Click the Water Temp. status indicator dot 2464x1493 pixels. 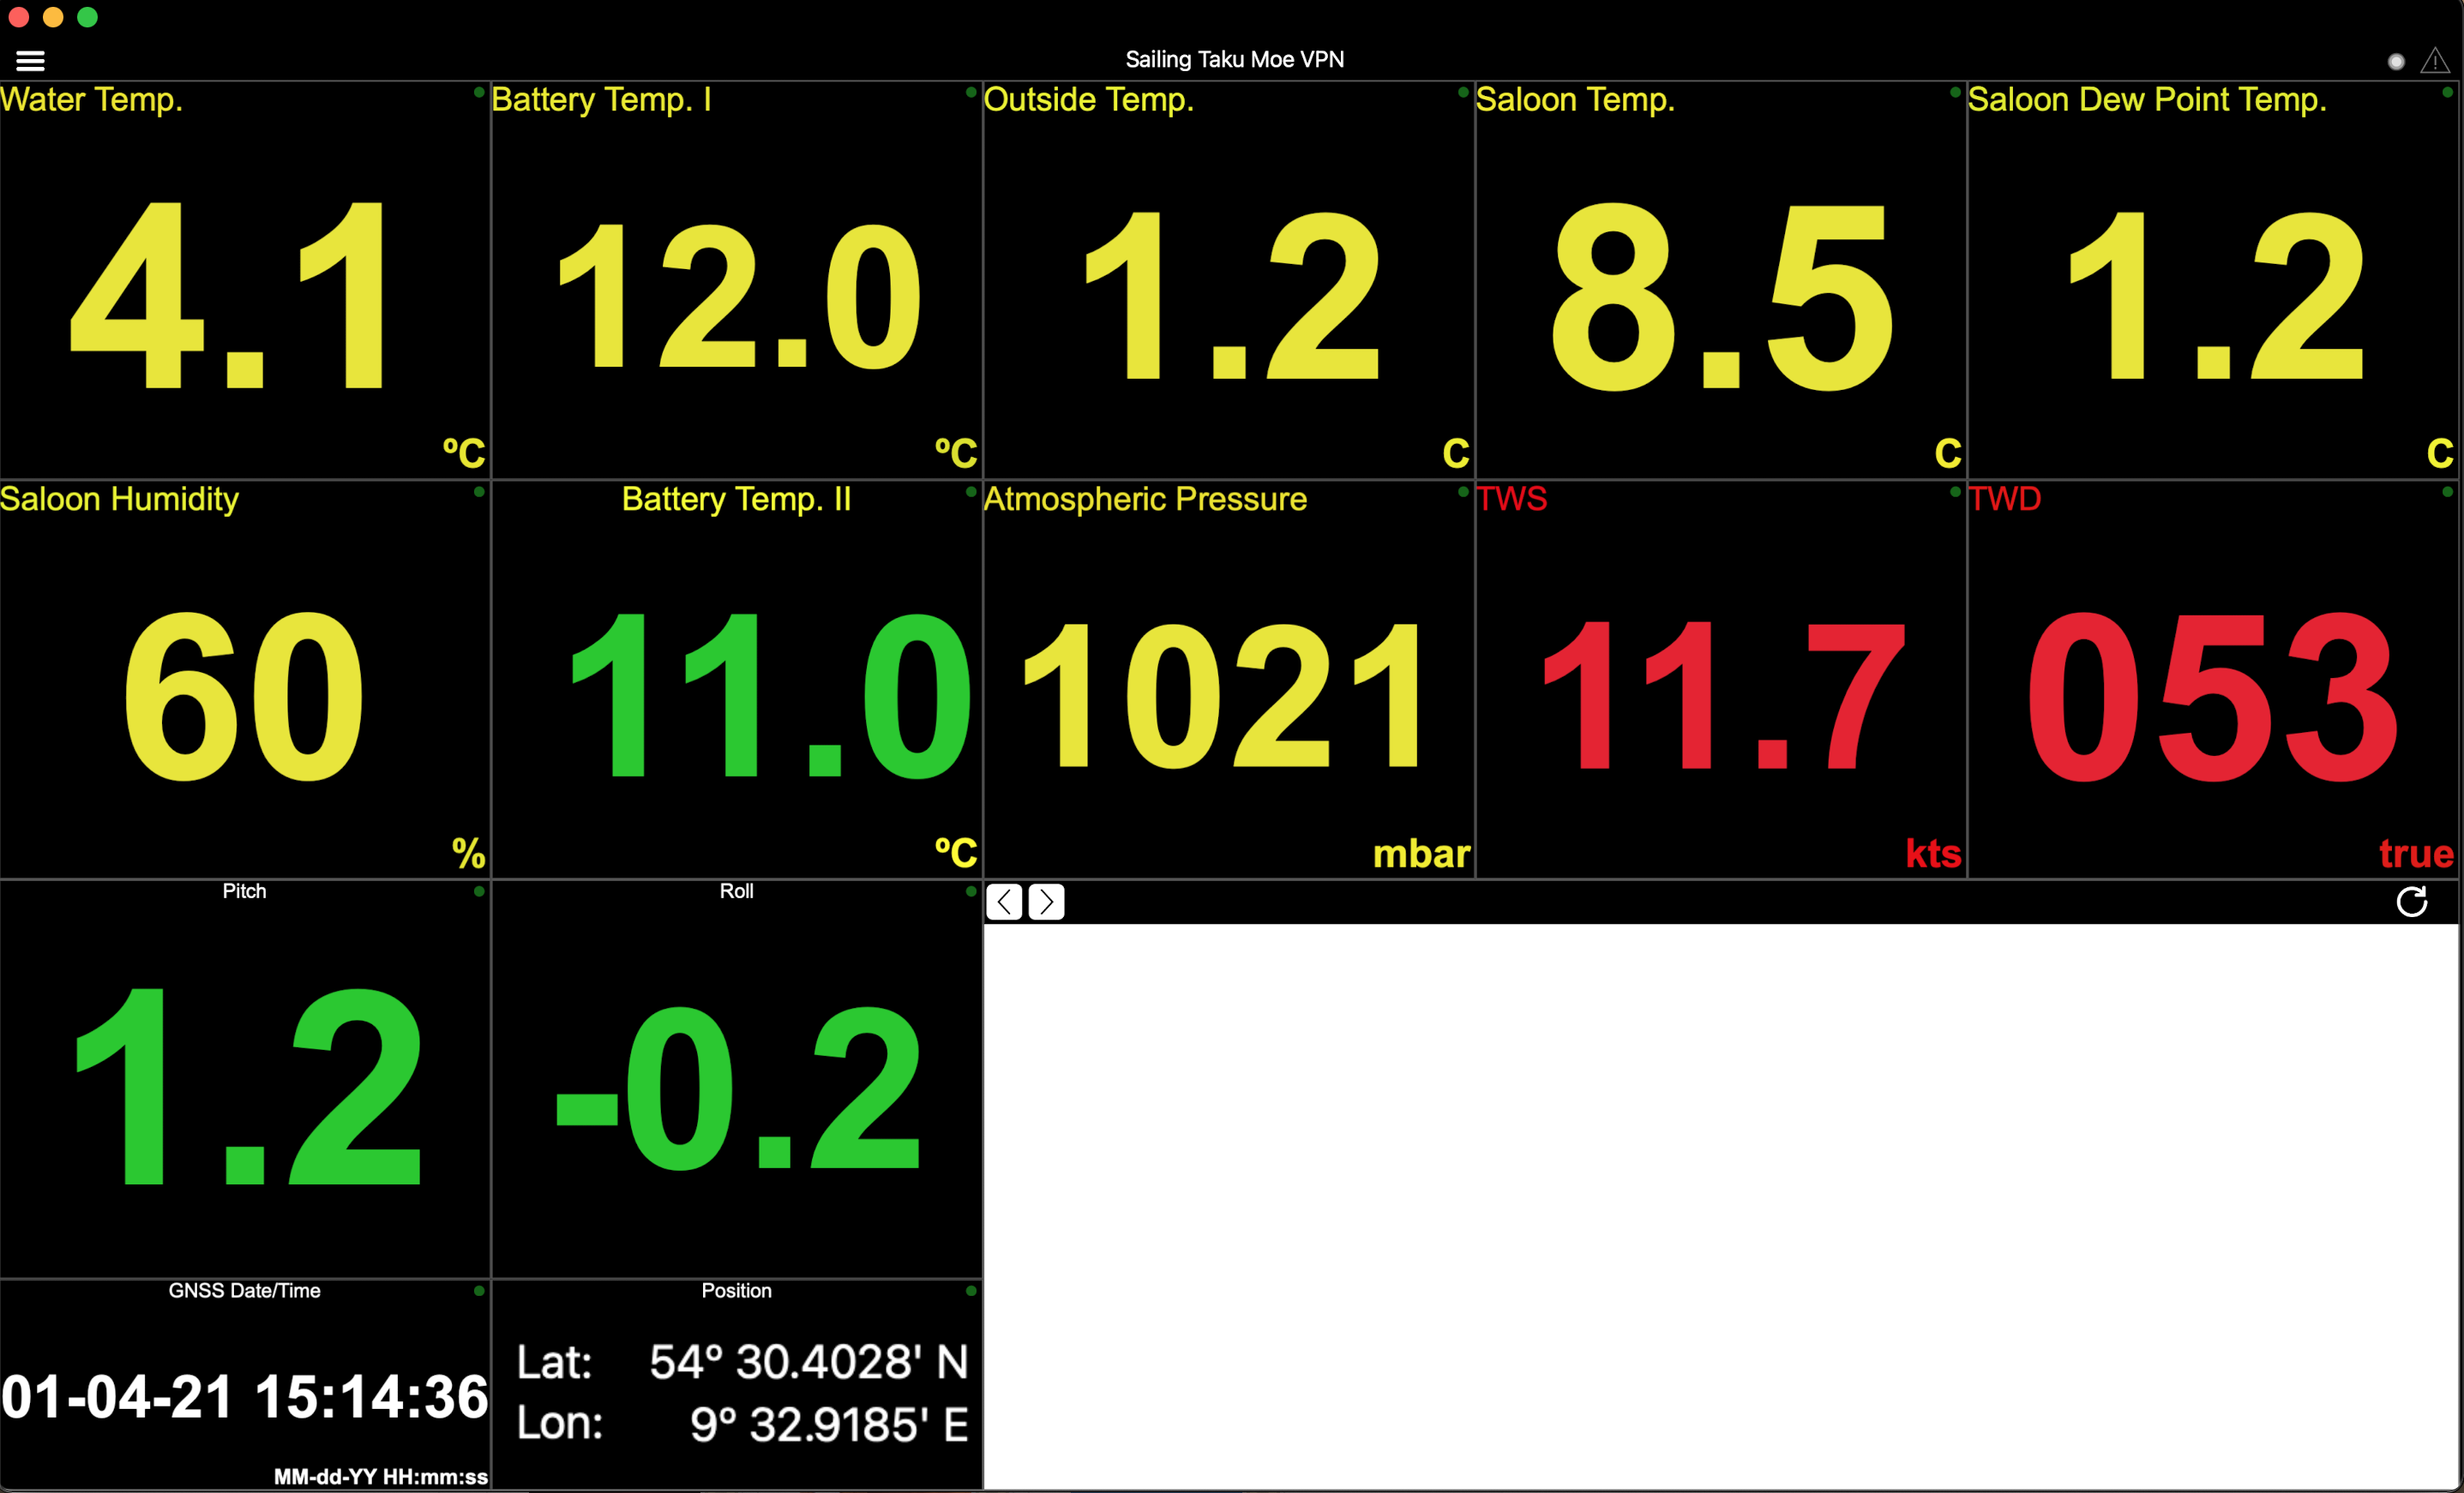[479, 92]
